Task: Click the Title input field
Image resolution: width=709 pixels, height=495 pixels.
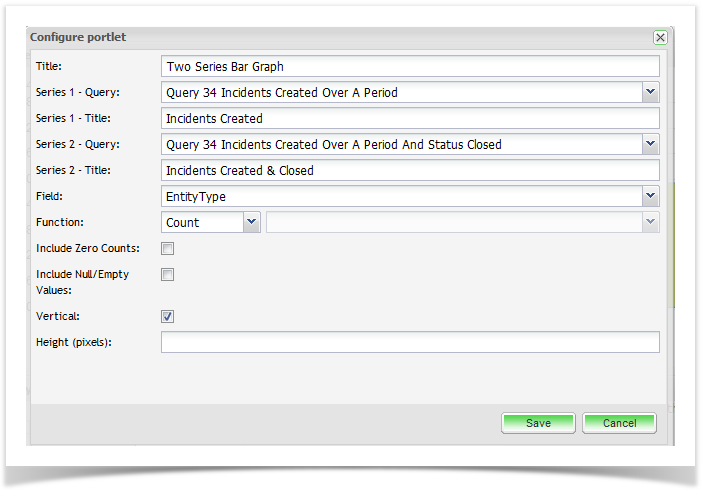Action: [x=410, y=67]
